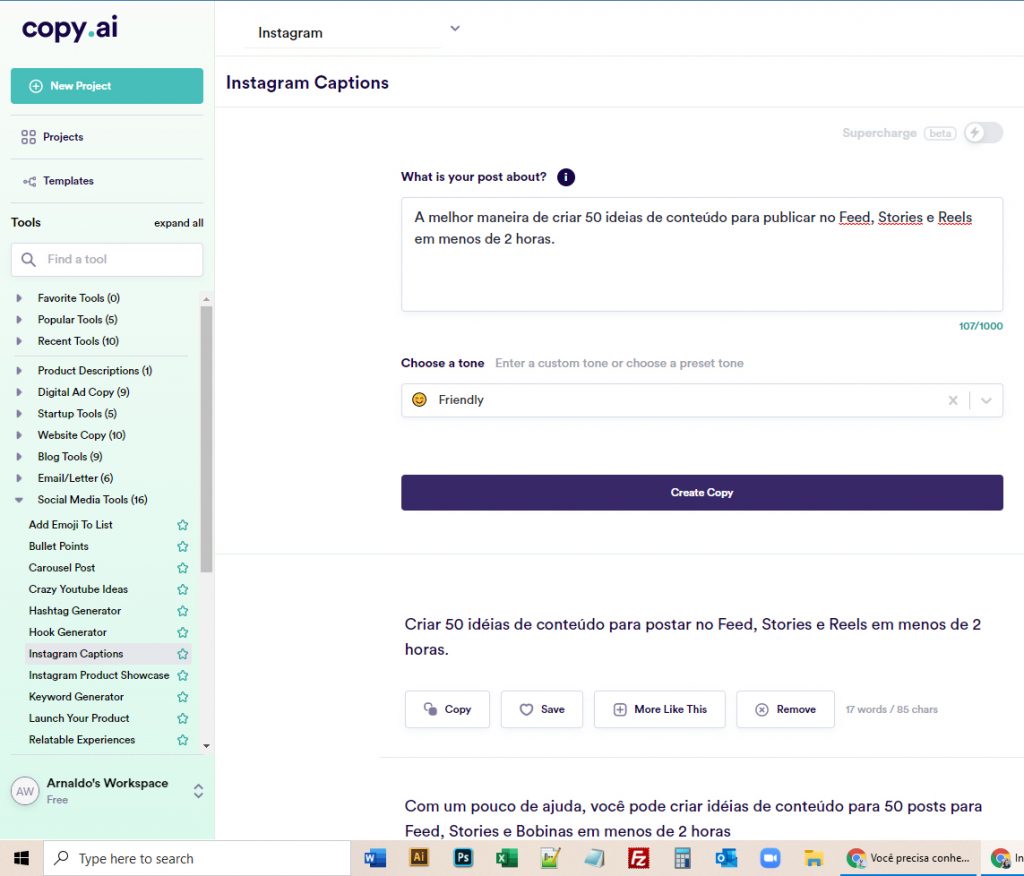Open File Explorer from the taskbar
Screen dimensions: 1024x876
(x=814, y=858)
